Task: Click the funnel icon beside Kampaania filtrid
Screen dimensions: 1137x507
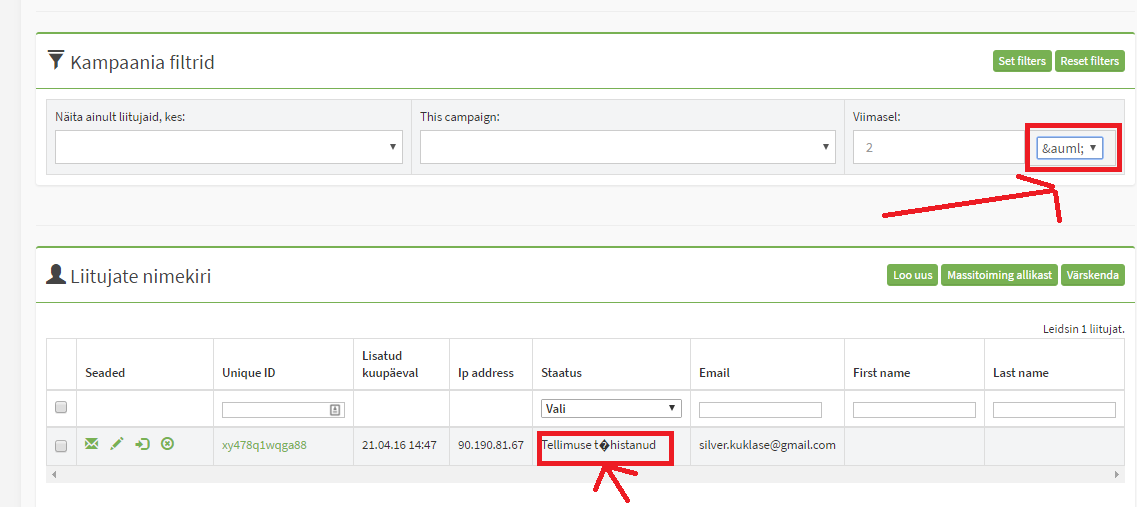Action: tap(56, 62)
